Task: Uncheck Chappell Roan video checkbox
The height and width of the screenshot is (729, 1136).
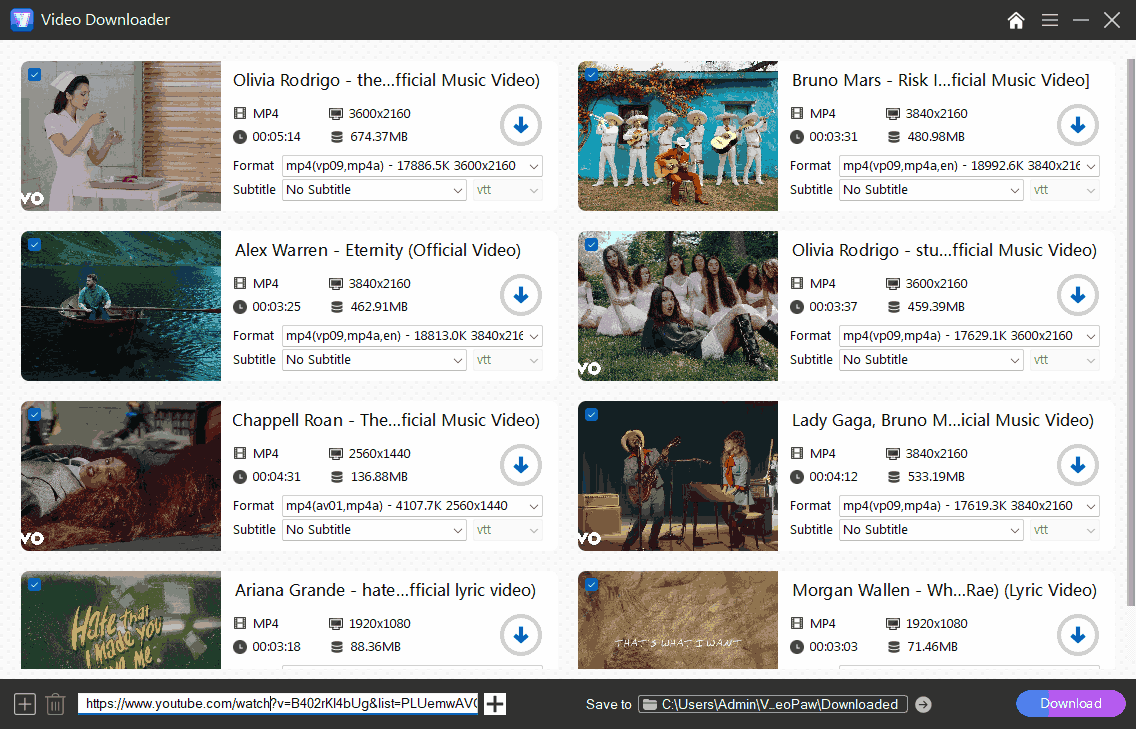Action: [x=35, y=415]
